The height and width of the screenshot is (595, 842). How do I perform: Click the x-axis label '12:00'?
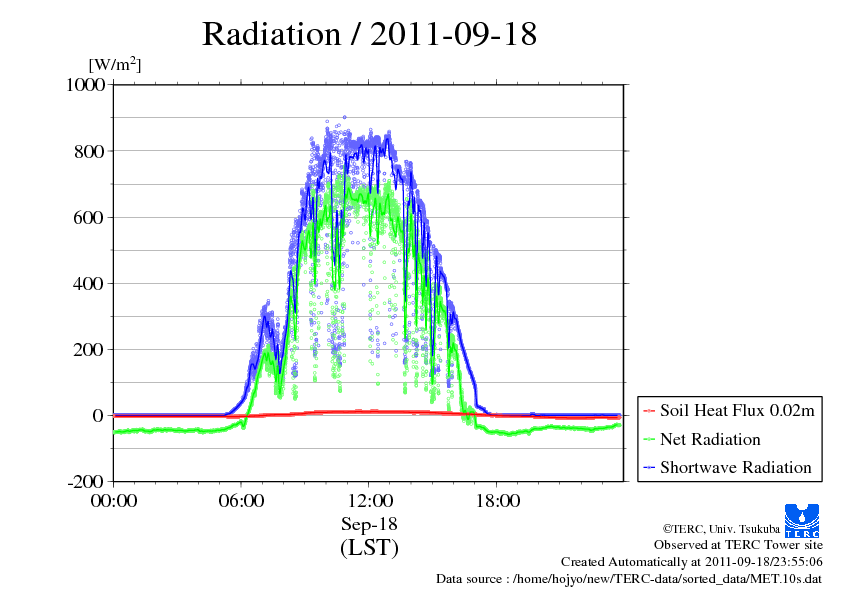coord(370,500)
